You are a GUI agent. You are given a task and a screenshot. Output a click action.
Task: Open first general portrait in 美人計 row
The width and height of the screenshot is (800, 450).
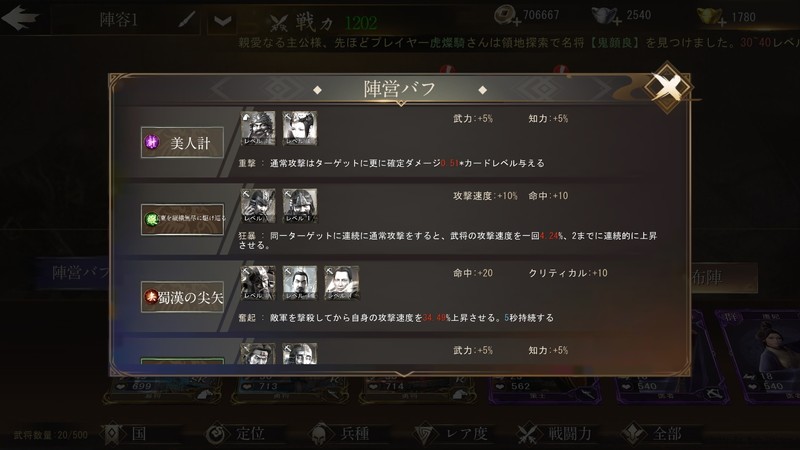point(258,128)
